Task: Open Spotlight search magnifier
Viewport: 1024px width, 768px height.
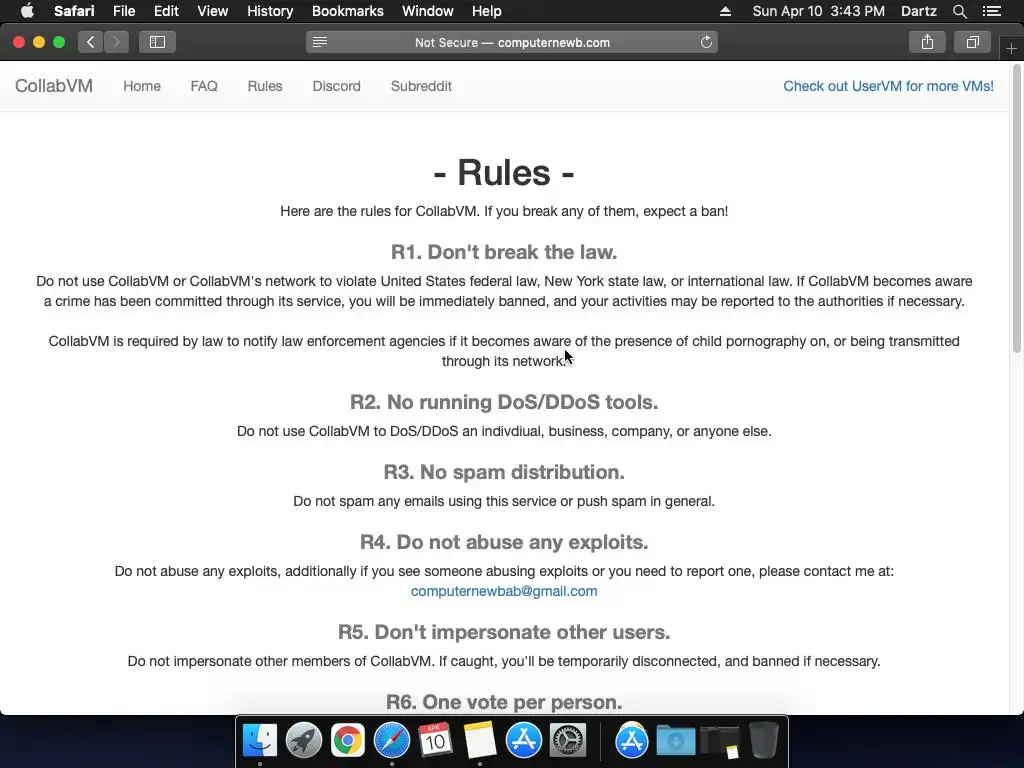Action: pos(959,11)
